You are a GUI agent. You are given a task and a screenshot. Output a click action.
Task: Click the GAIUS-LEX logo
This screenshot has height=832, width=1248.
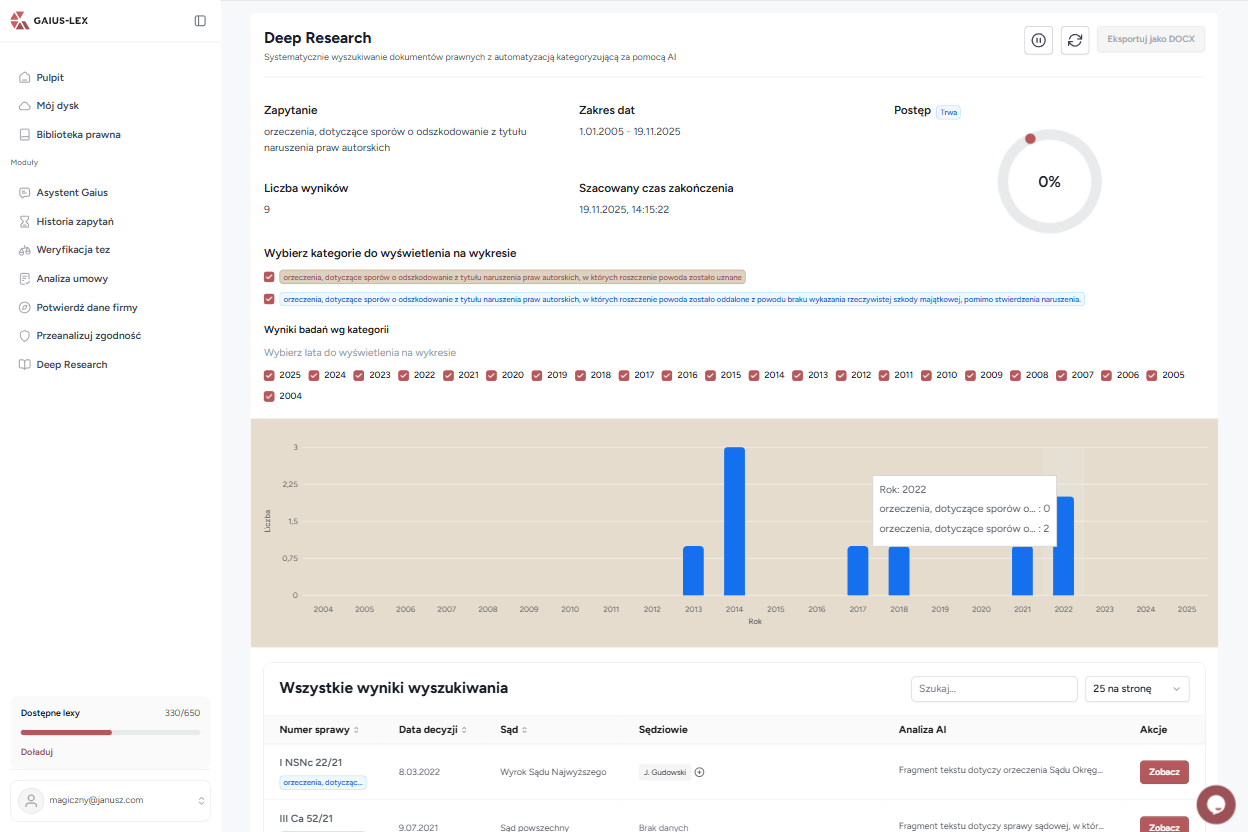[50, 21]
